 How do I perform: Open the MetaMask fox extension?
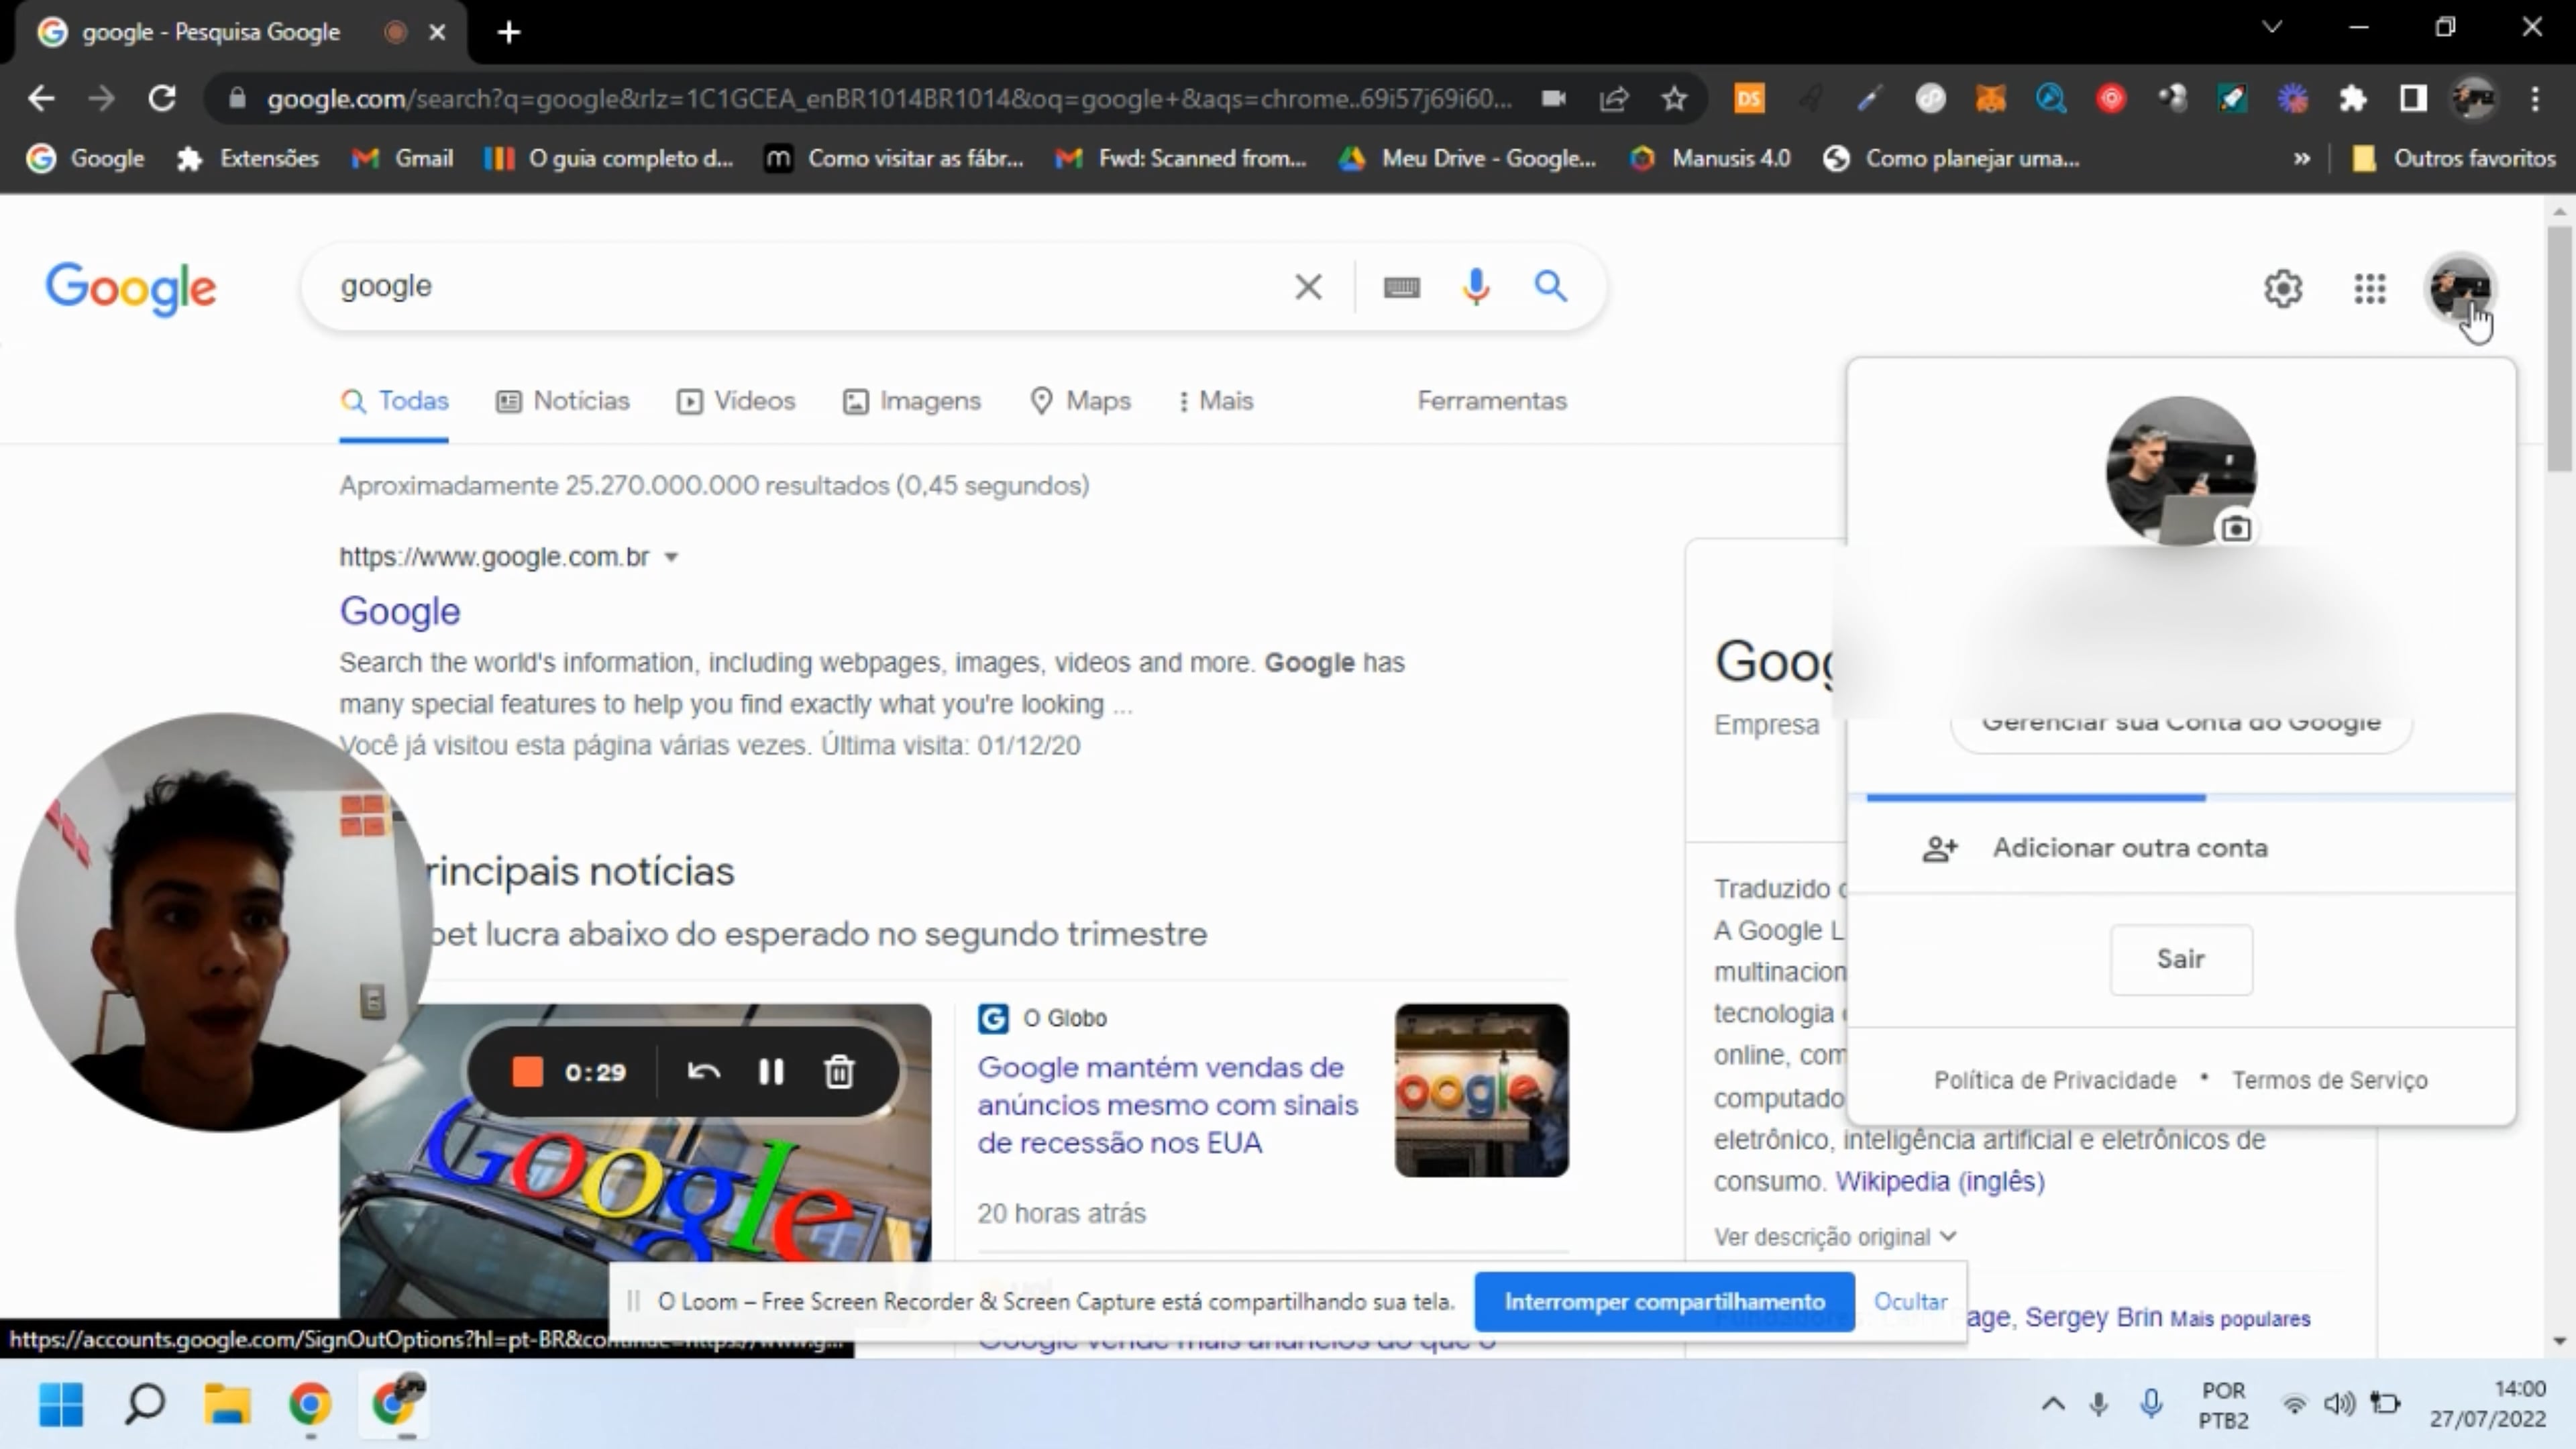pyautogui.click(x=1990, y=98)
